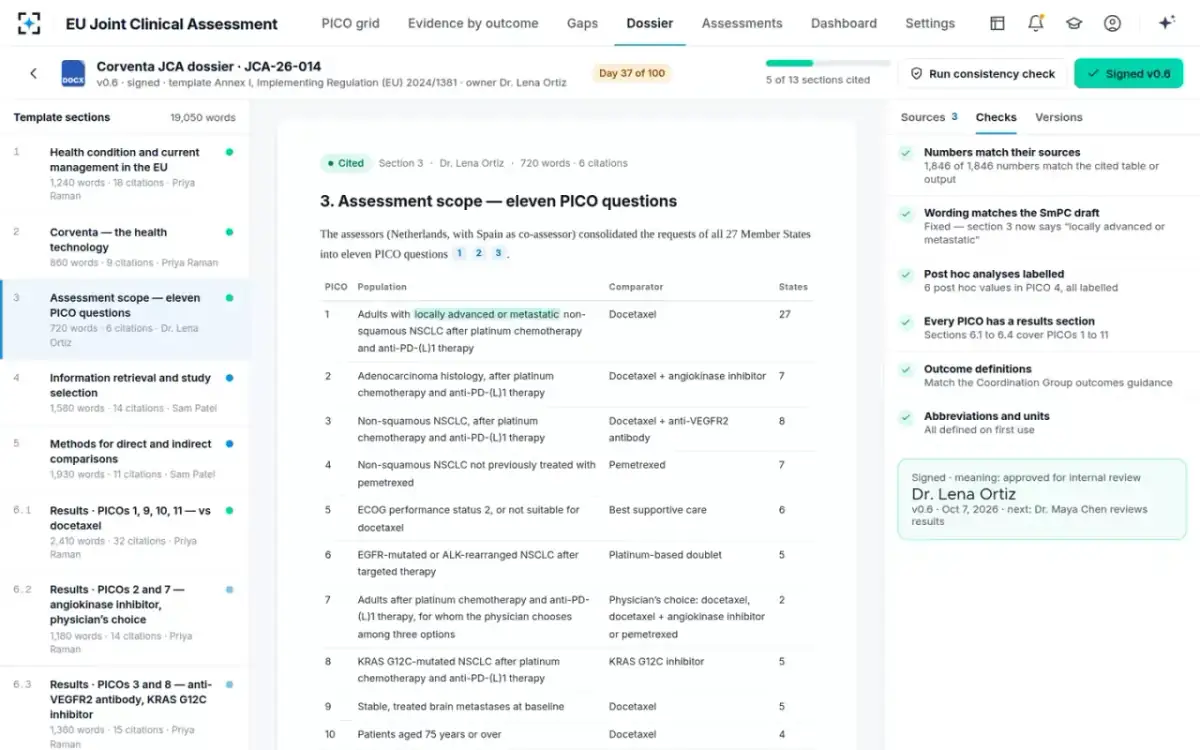1200x750 pixels.
Task: Click KRAS G12C inhibitor comparator cell
Action: [x=656, y=662]
